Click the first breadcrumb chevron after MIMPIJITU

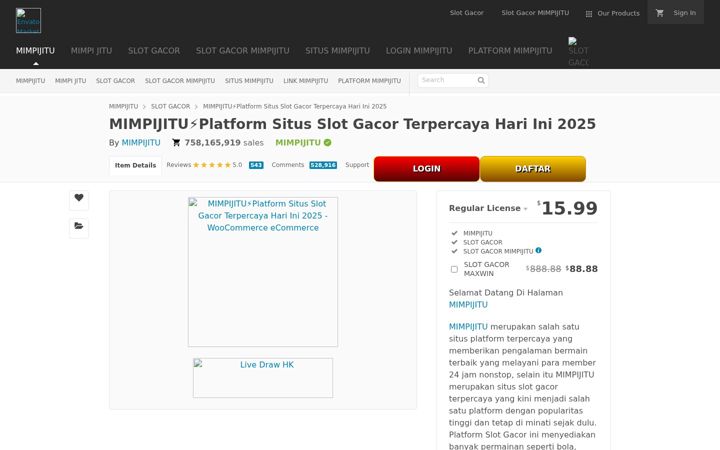click(144, 107)
